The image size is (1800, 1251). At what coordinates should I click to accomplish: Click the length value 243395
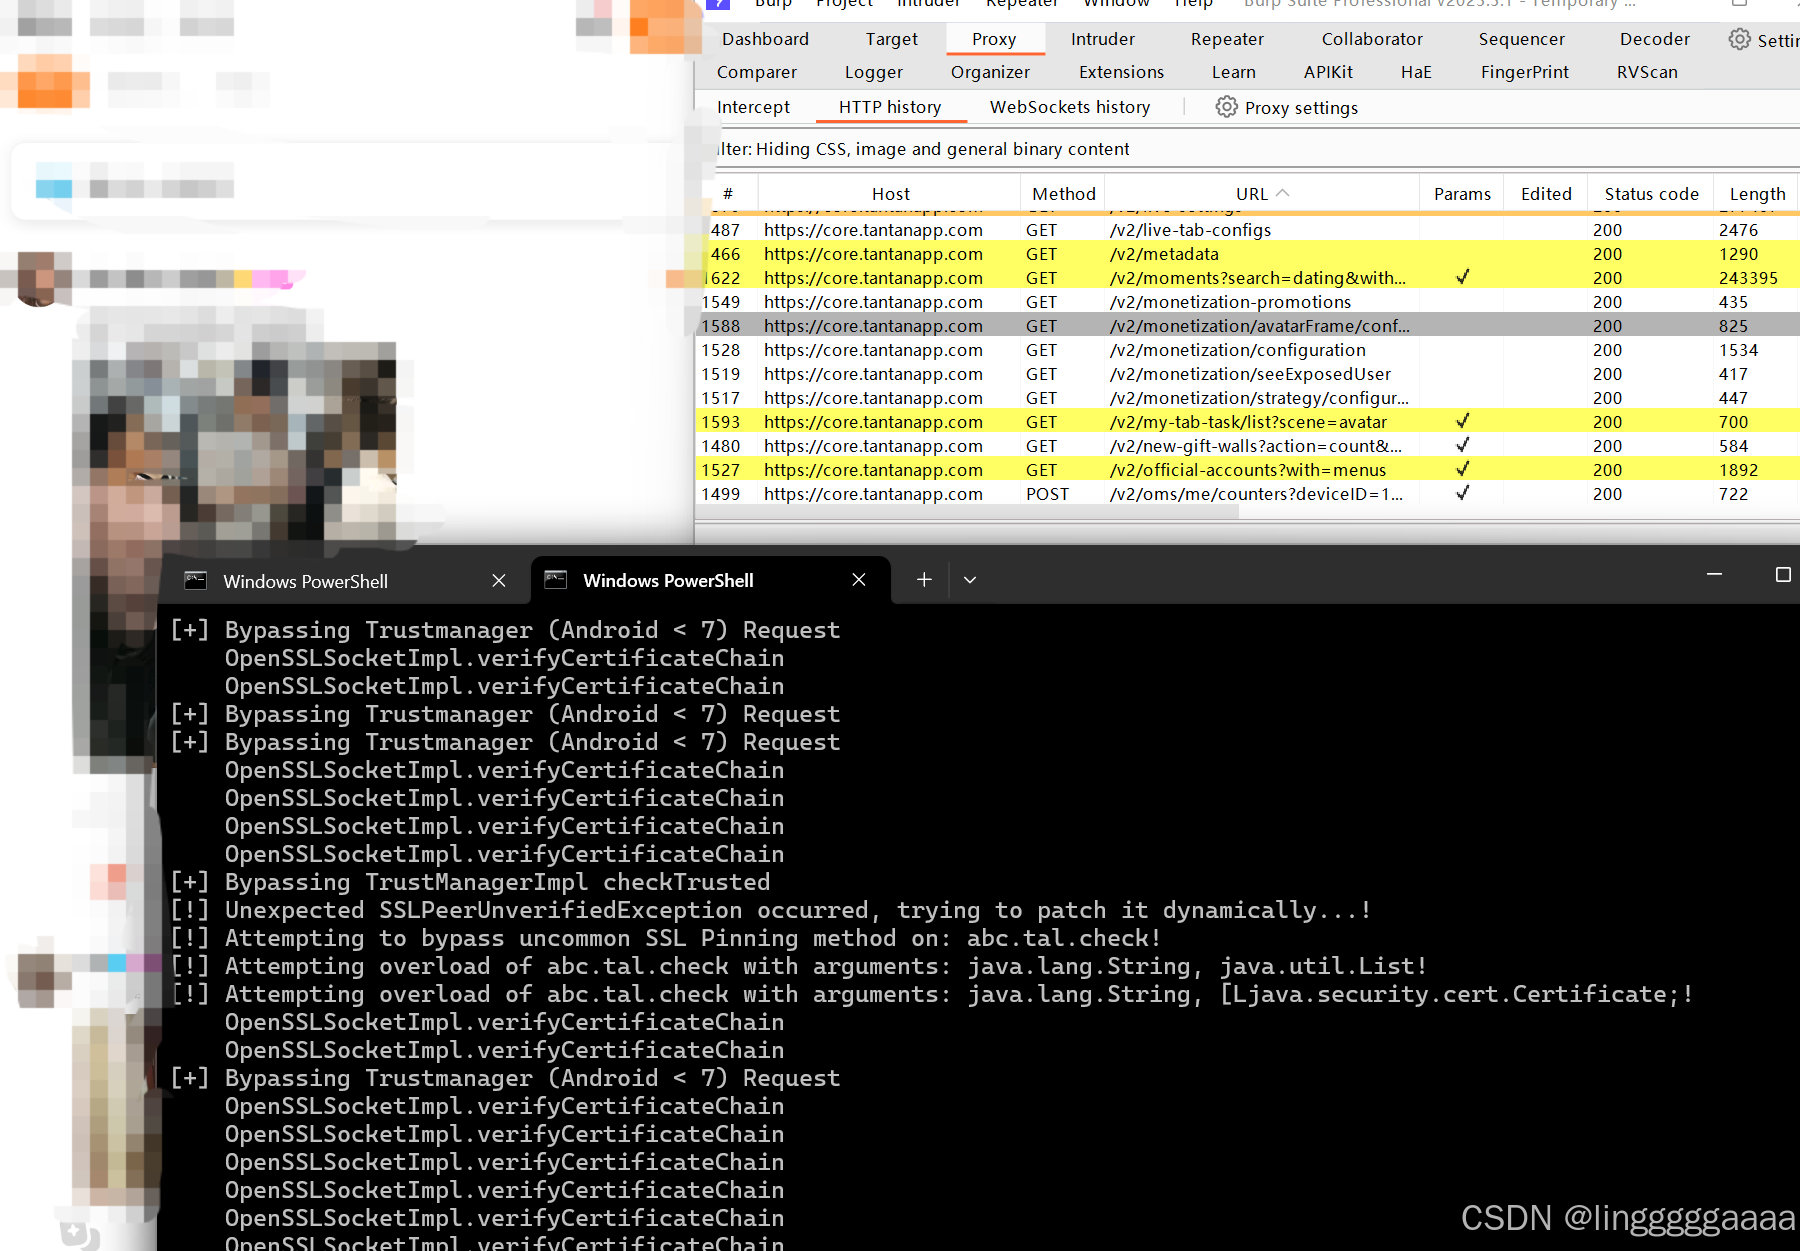(x=1748, y=278)
